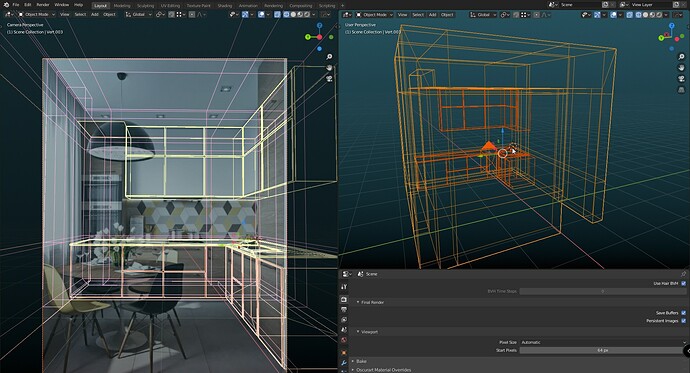Switch to the Rendering workspace tab
Image resolution: width=690 pixels, height=373 pixels.
pos(273,6)
